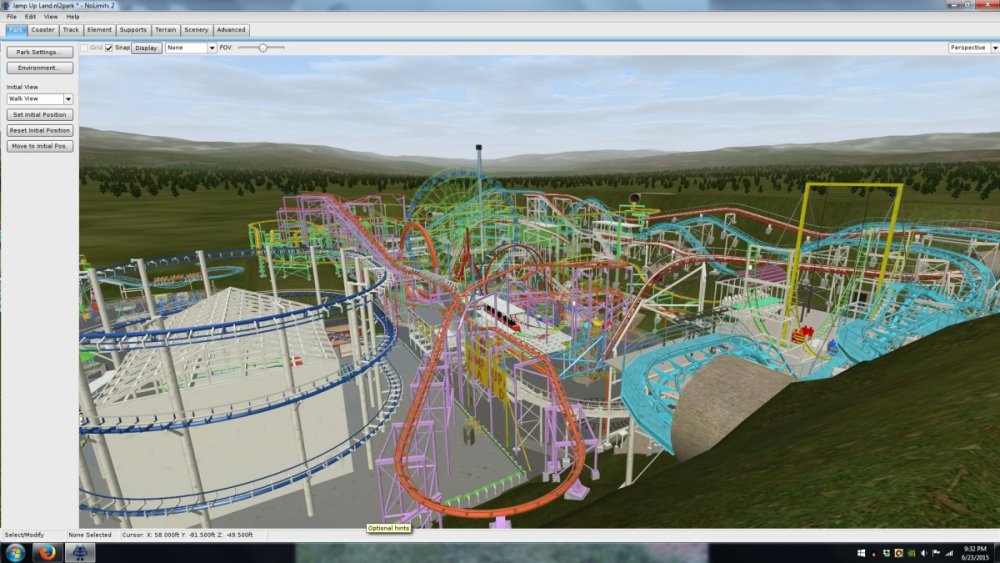The image size is (1000, 563).
Task: Click the clock in the taskbar
Action: [975, 553]
